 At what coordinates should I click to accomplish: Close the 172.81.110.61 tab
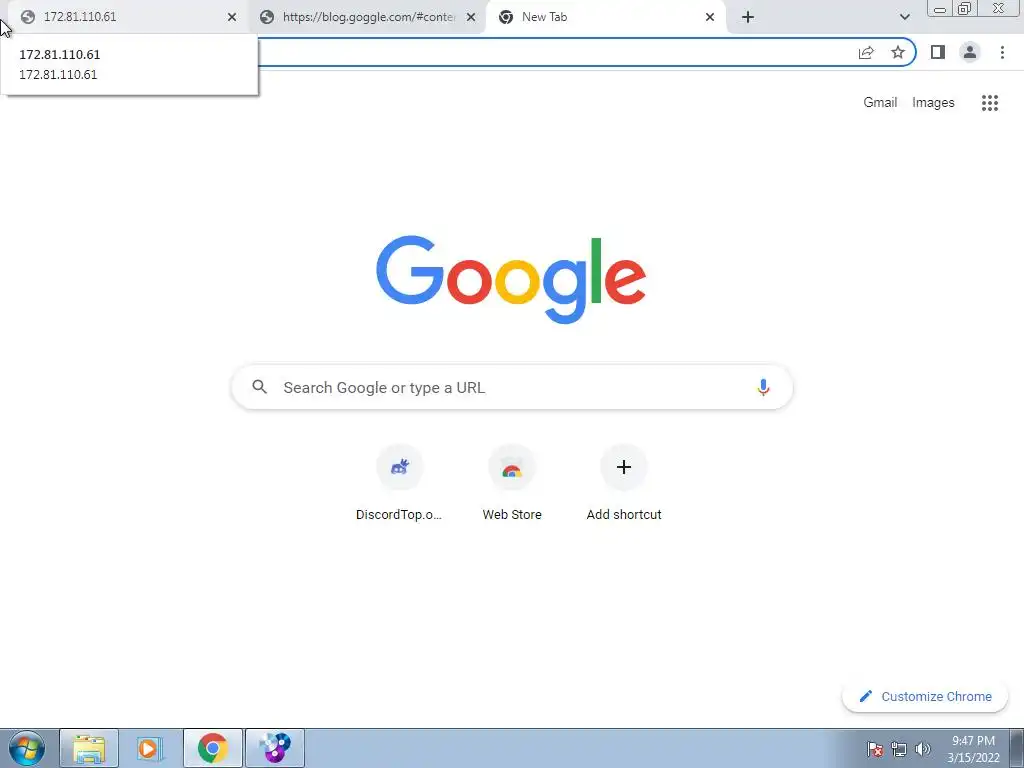[x=232, y=17]
